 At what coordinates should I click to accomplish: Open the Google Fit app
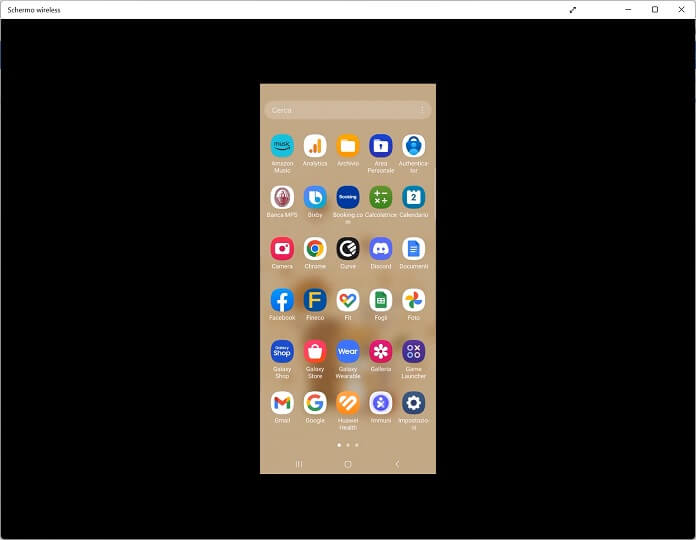click(x=348, y=300)
